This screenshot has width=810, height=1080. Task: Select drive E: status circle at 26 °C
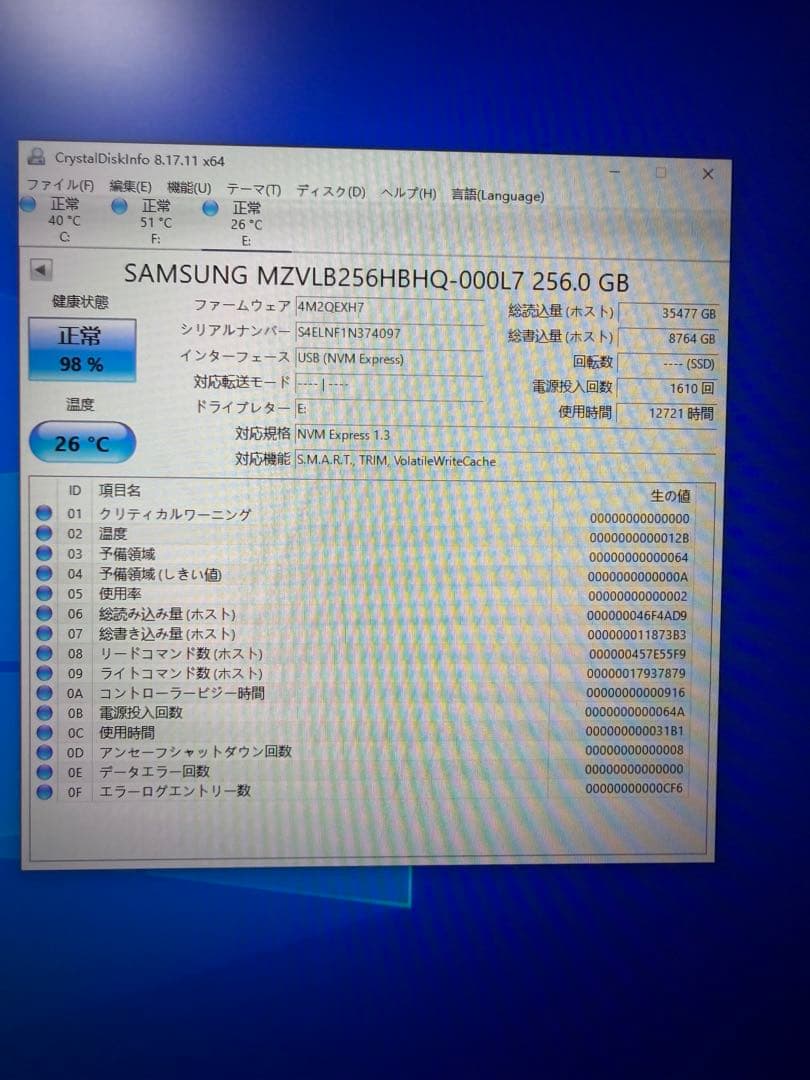coord(210,208)
